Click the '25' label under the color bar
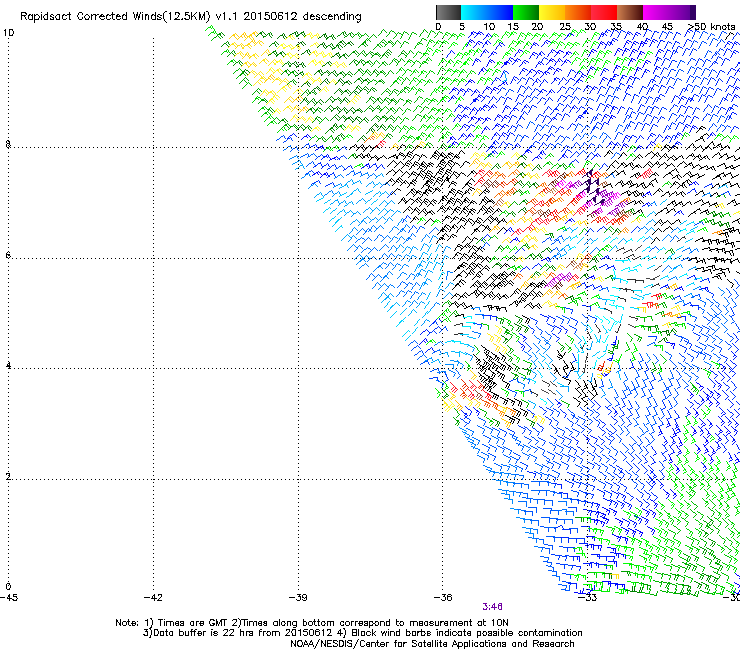This screenshot has height=650, width=740. (x=564, y=27)
